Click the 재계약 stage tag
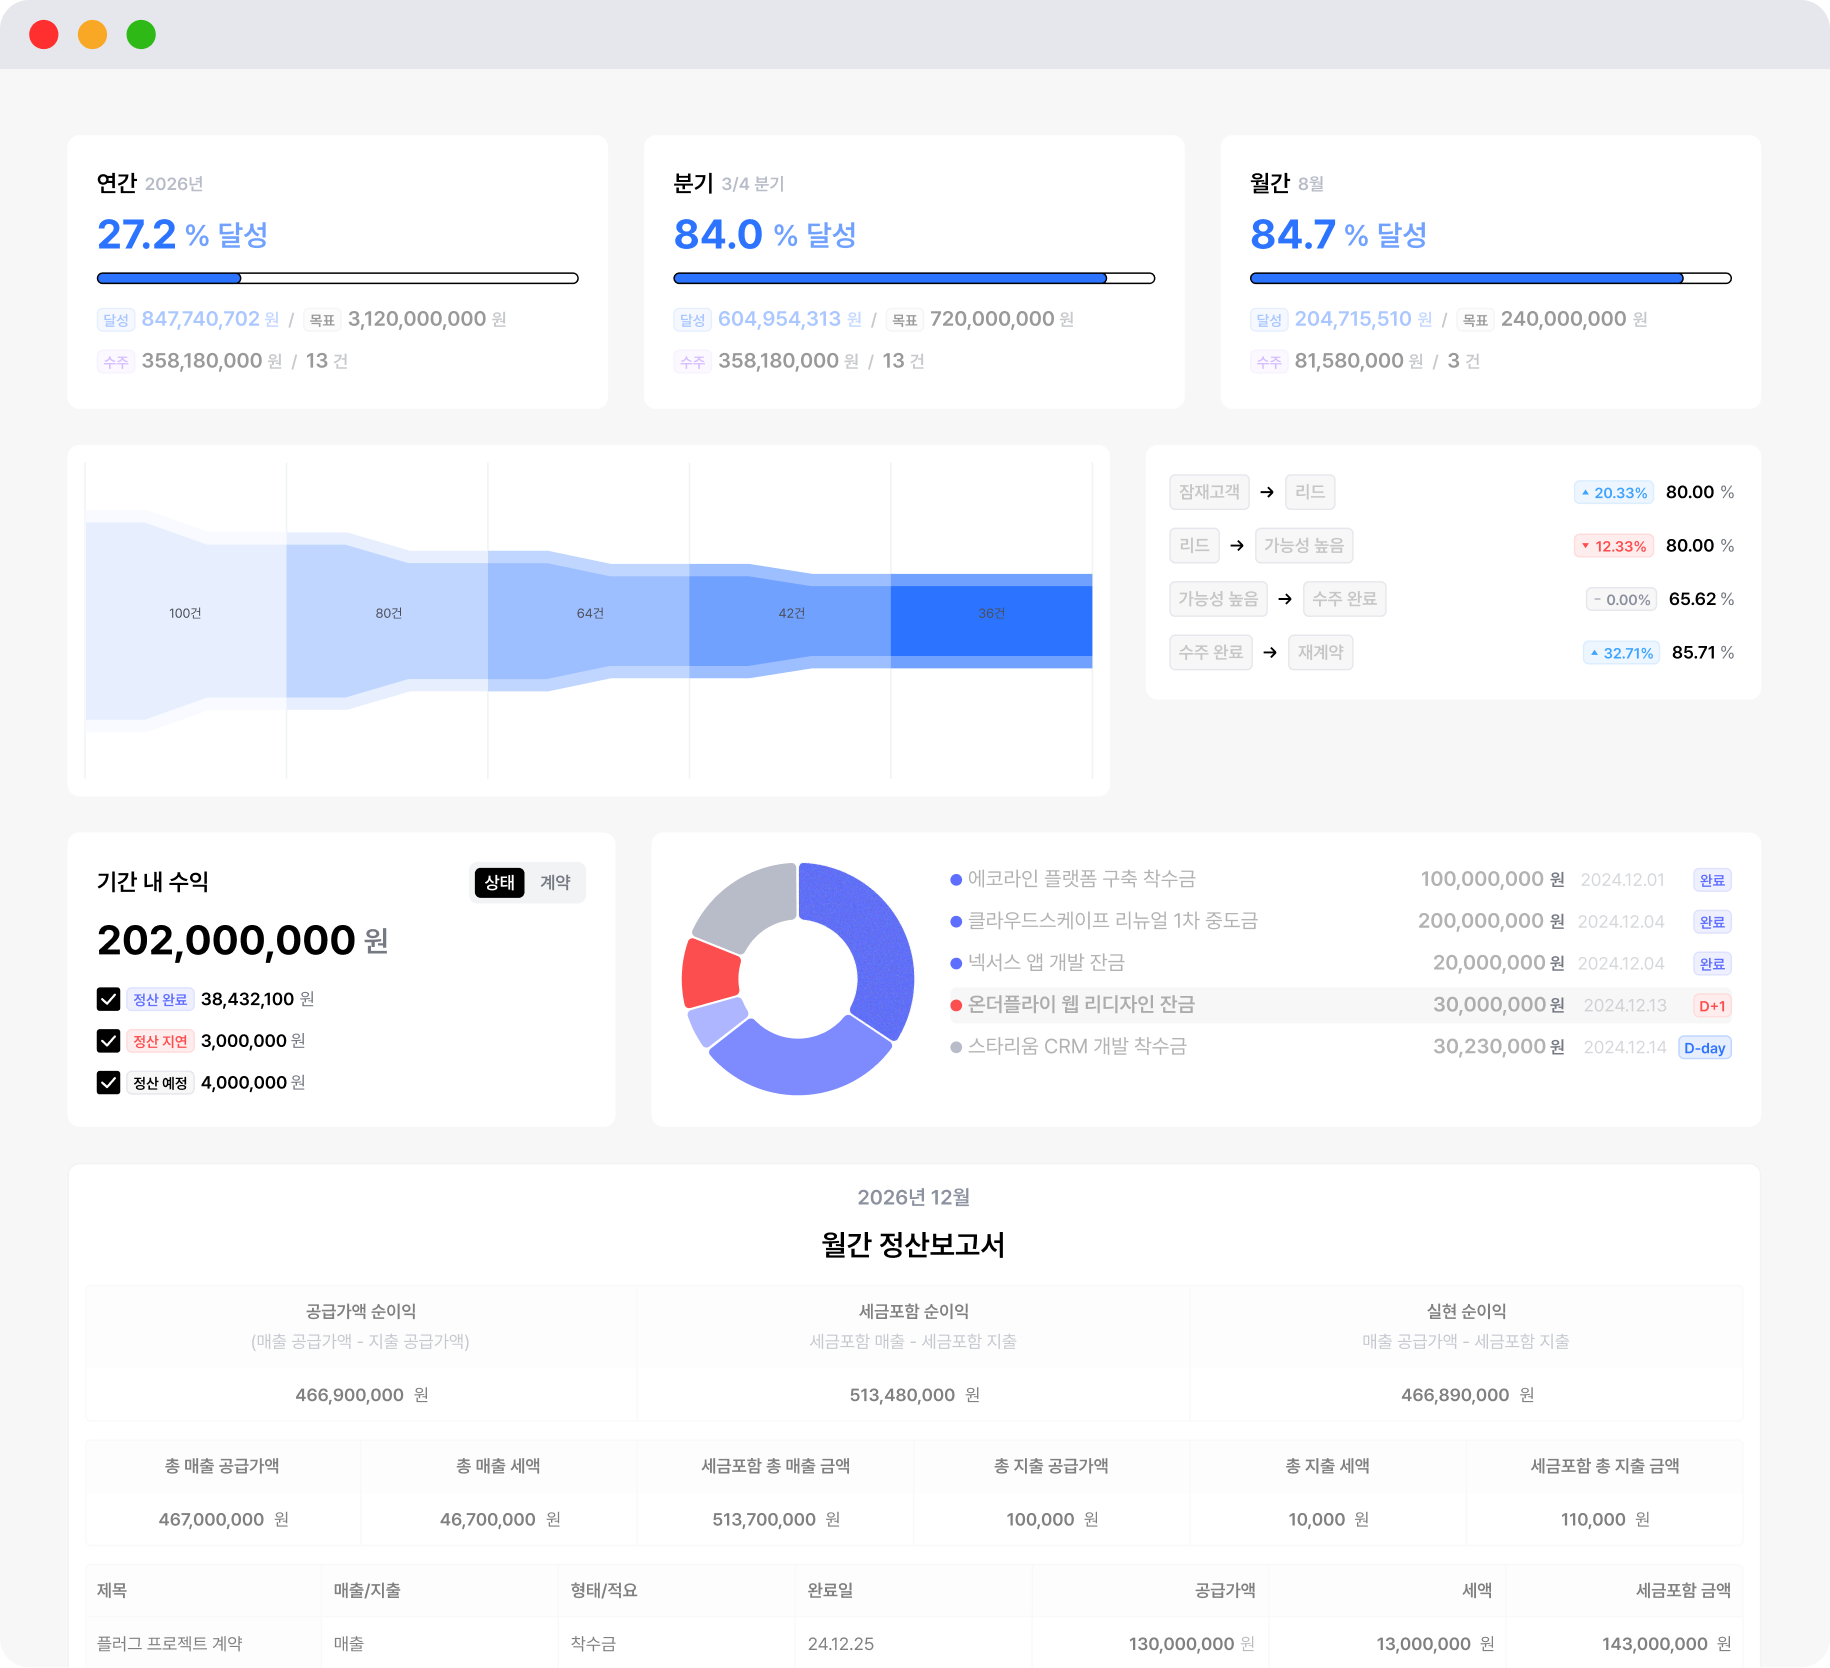 1320,652
